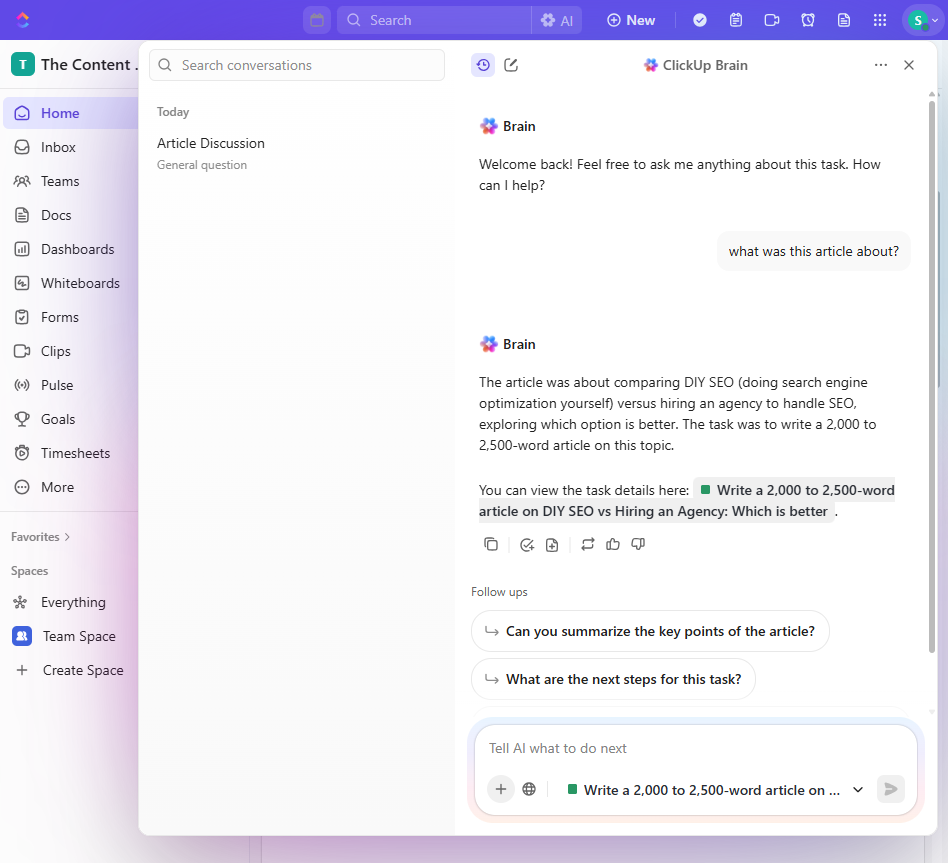
Task: Select the next steps follow-up
Action: 613,679
